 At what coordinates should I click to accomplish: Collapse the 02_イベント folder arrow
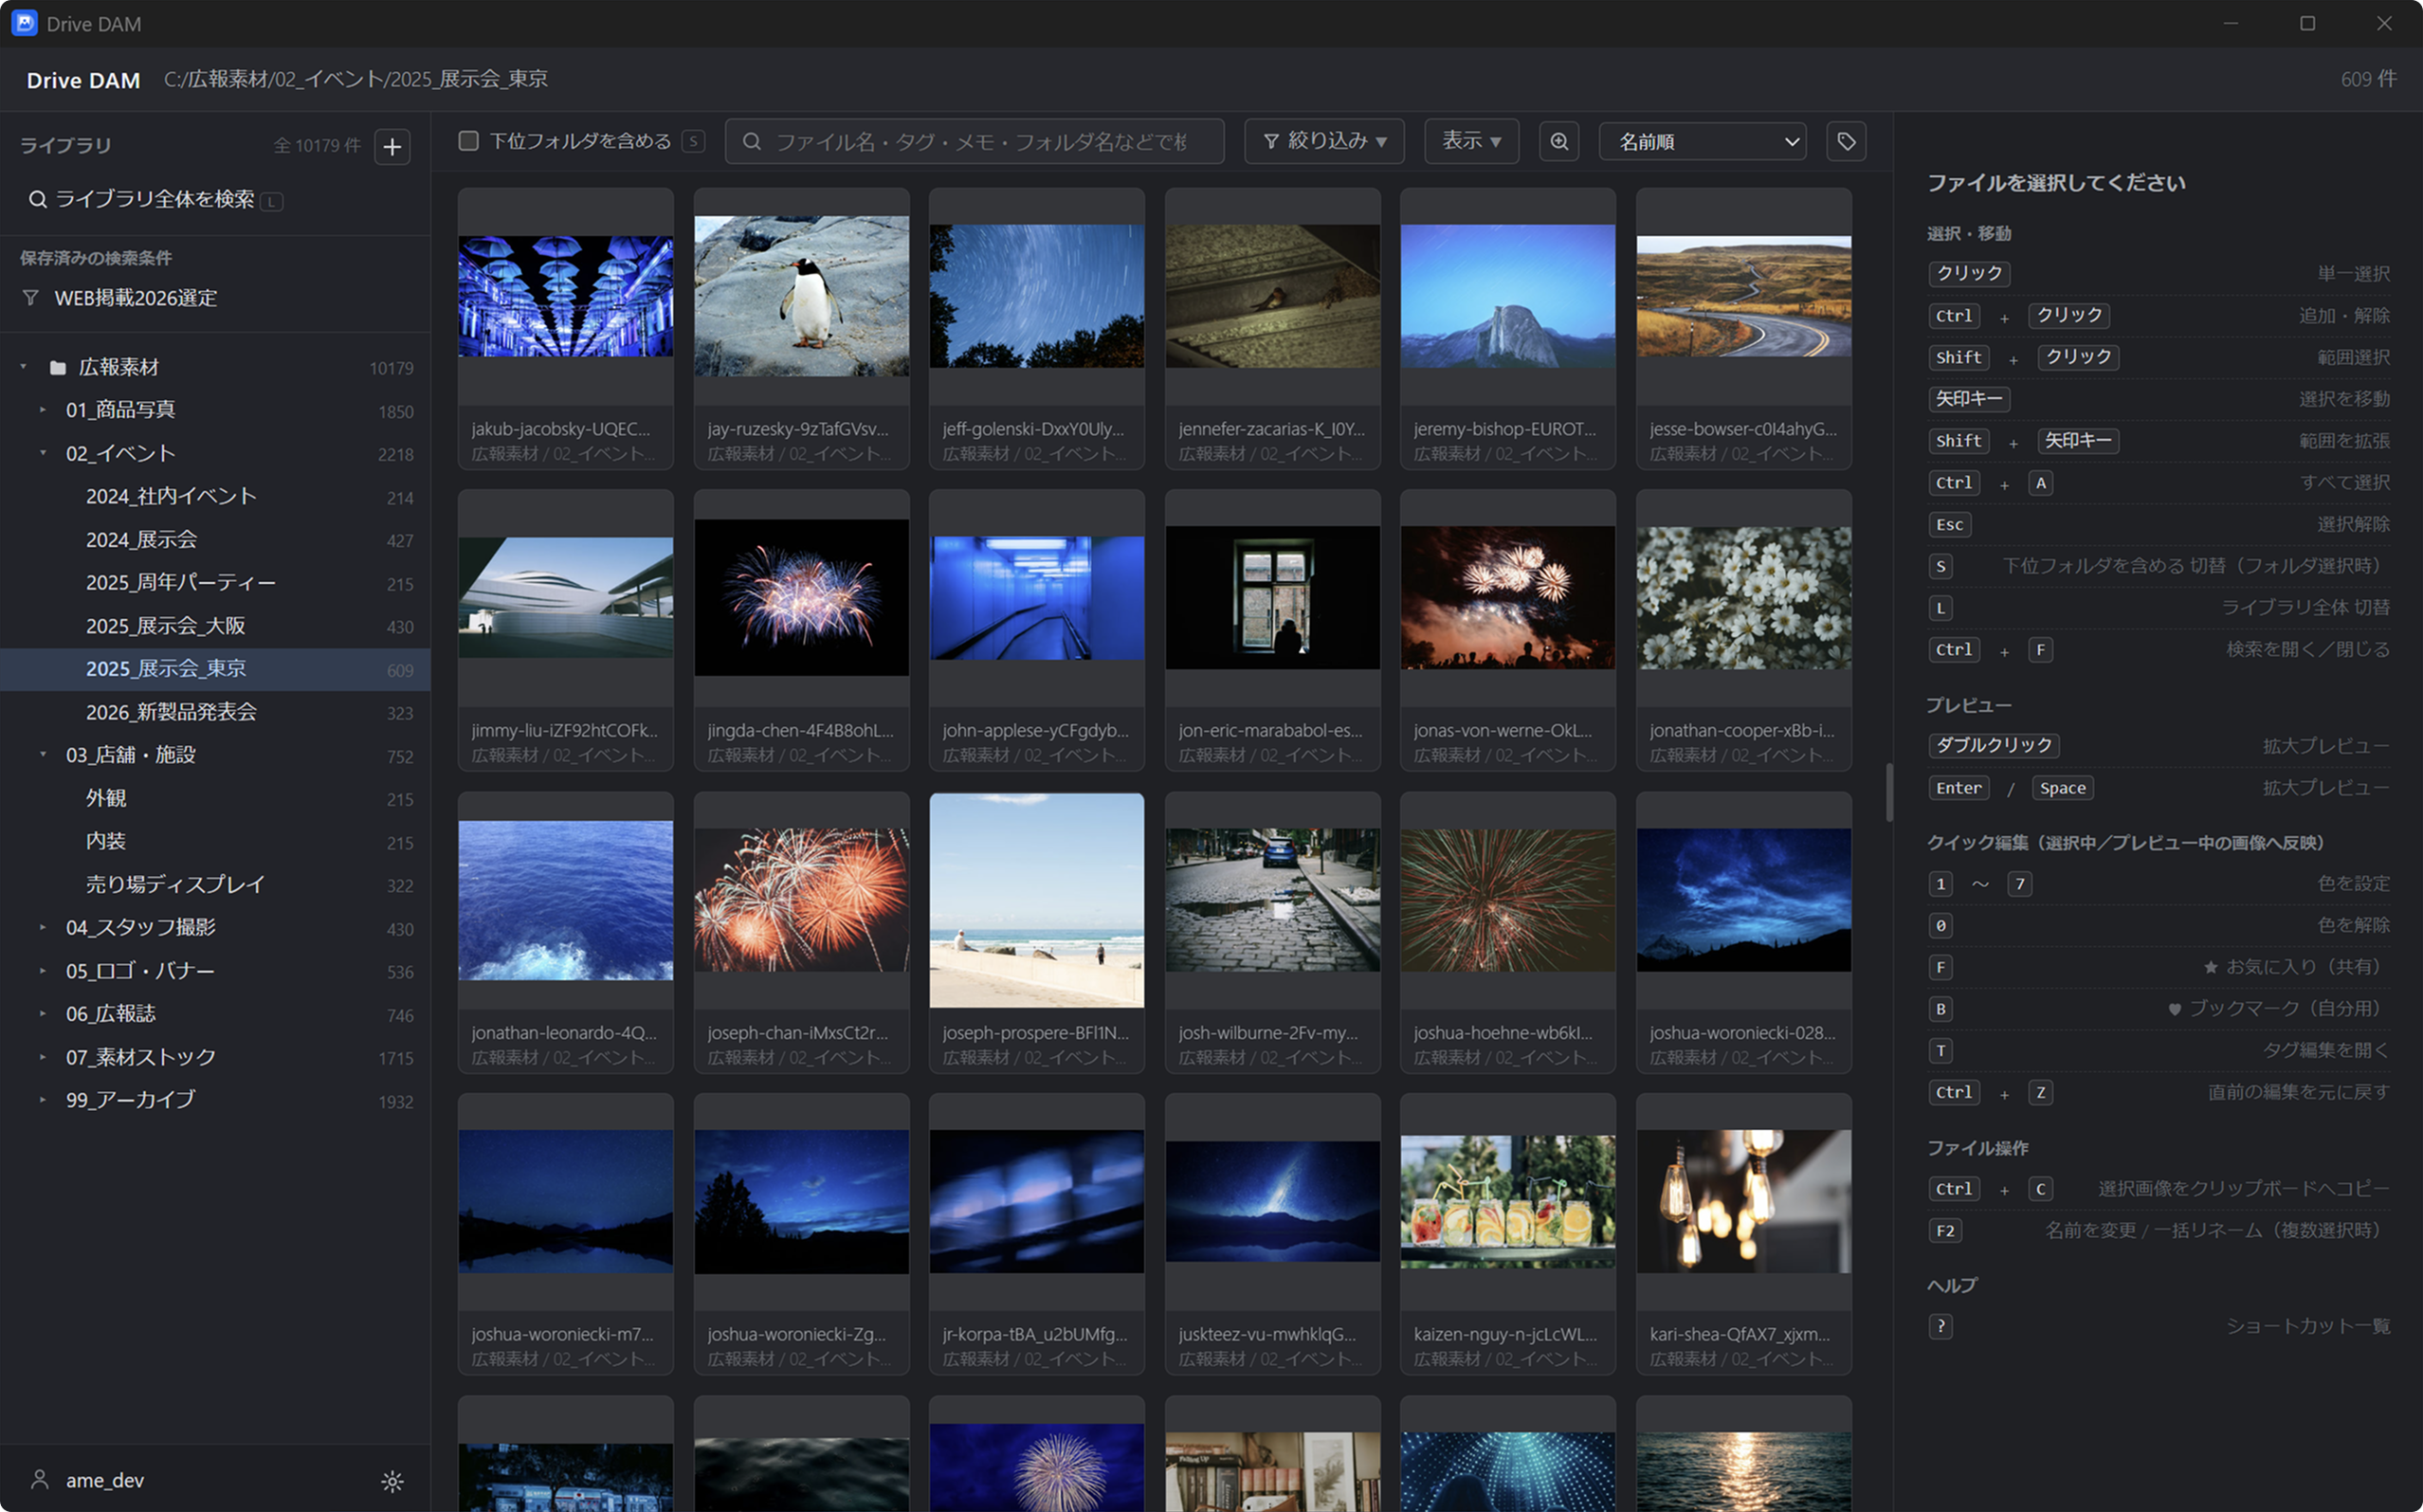pos(42,453)
